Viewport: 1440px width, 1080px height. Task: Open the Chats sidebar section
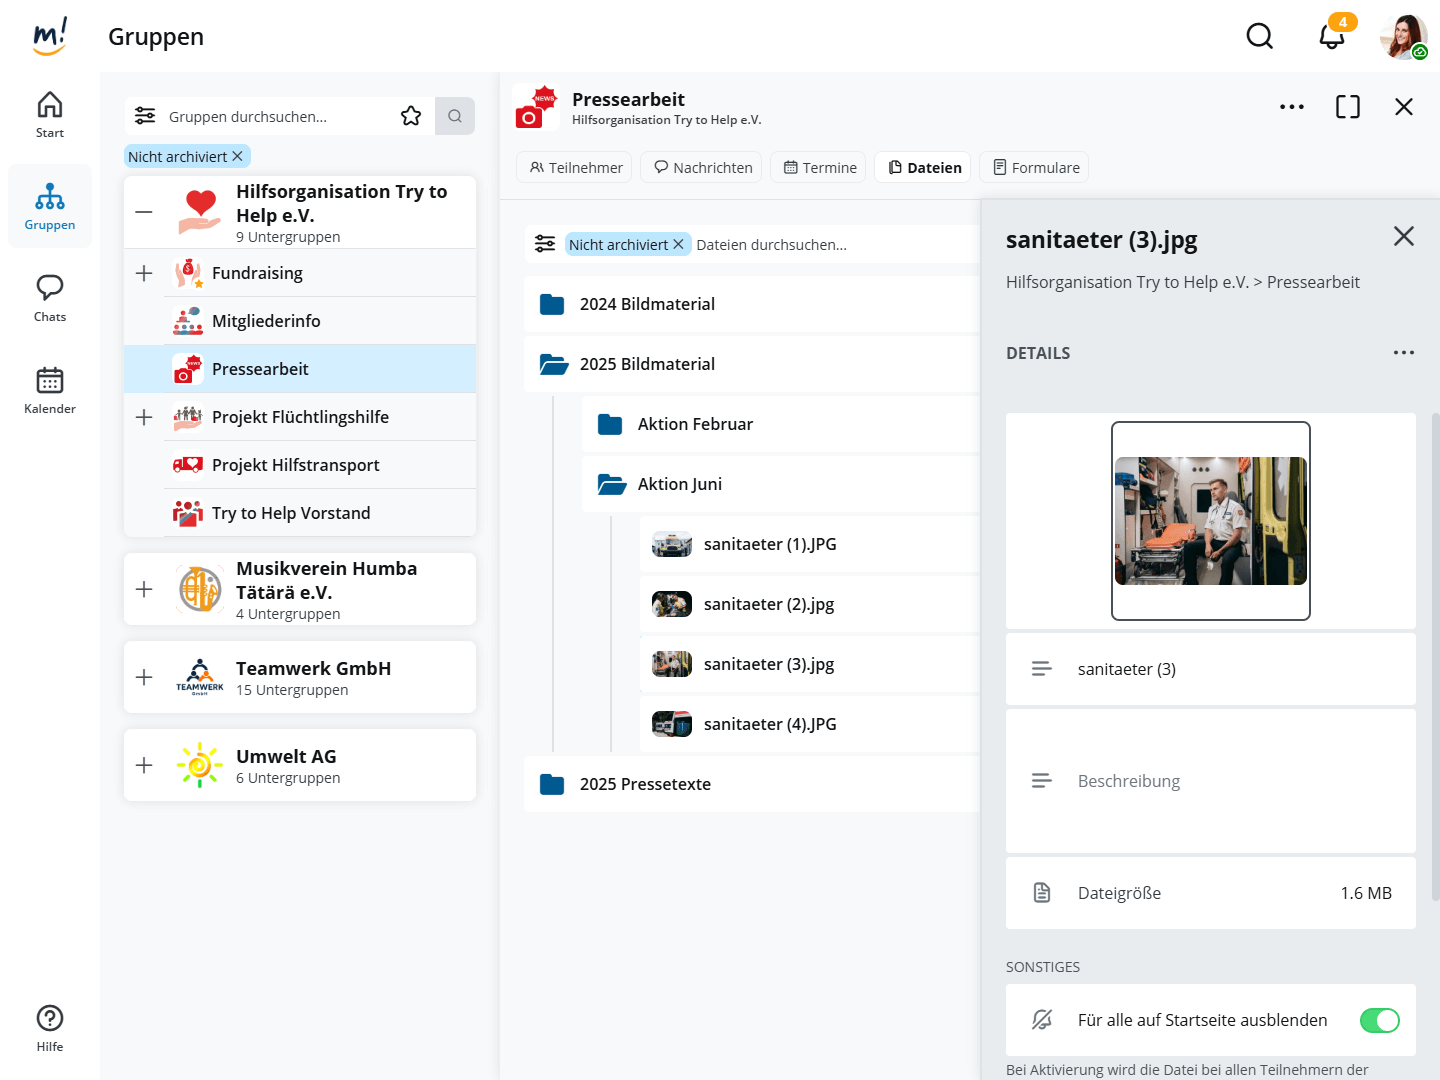click(50, 298)
